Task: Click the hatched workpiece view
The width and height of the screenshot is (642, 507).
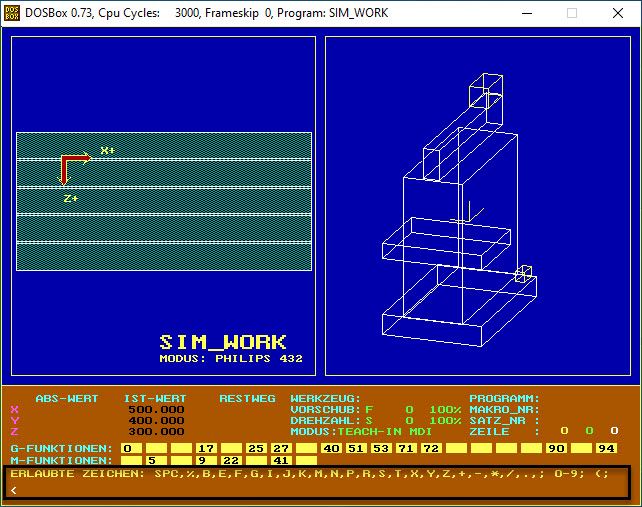Action: tap(164, 201)
